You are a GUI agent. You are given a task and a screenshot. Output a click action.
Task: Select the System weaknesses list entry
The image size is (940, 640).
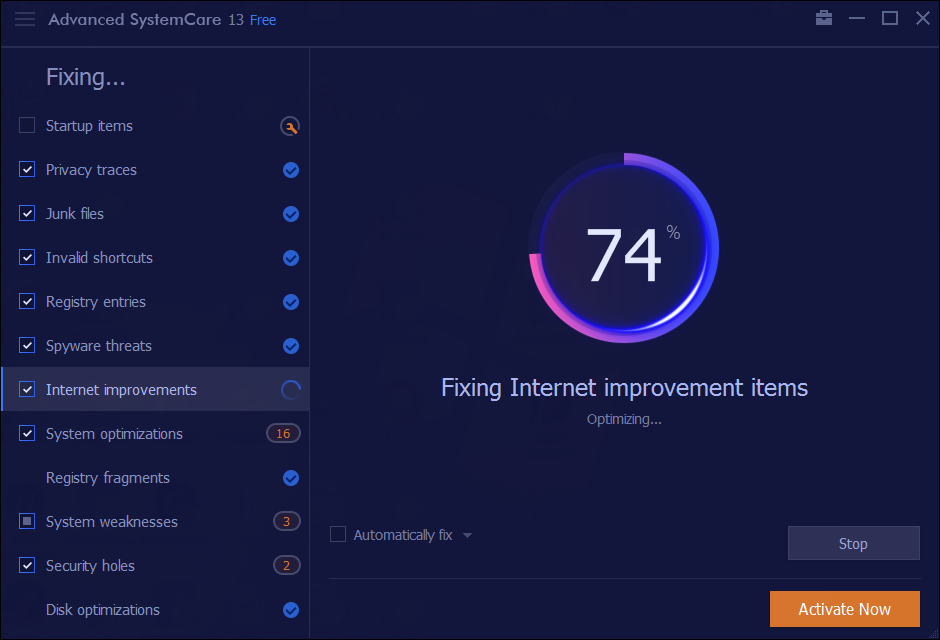(155, 521)
